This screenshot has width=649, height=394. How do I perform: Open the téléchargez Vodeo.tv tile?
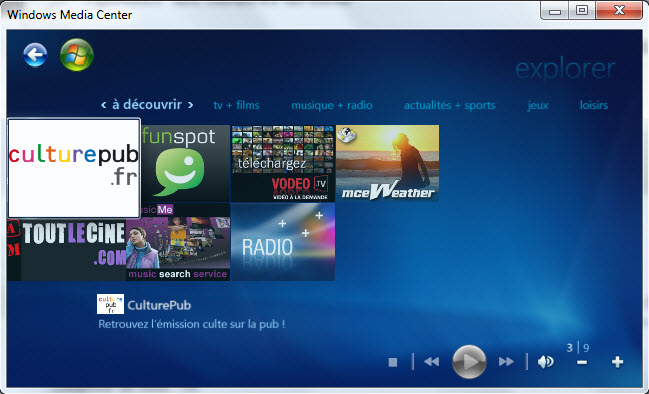pos(283,163)
